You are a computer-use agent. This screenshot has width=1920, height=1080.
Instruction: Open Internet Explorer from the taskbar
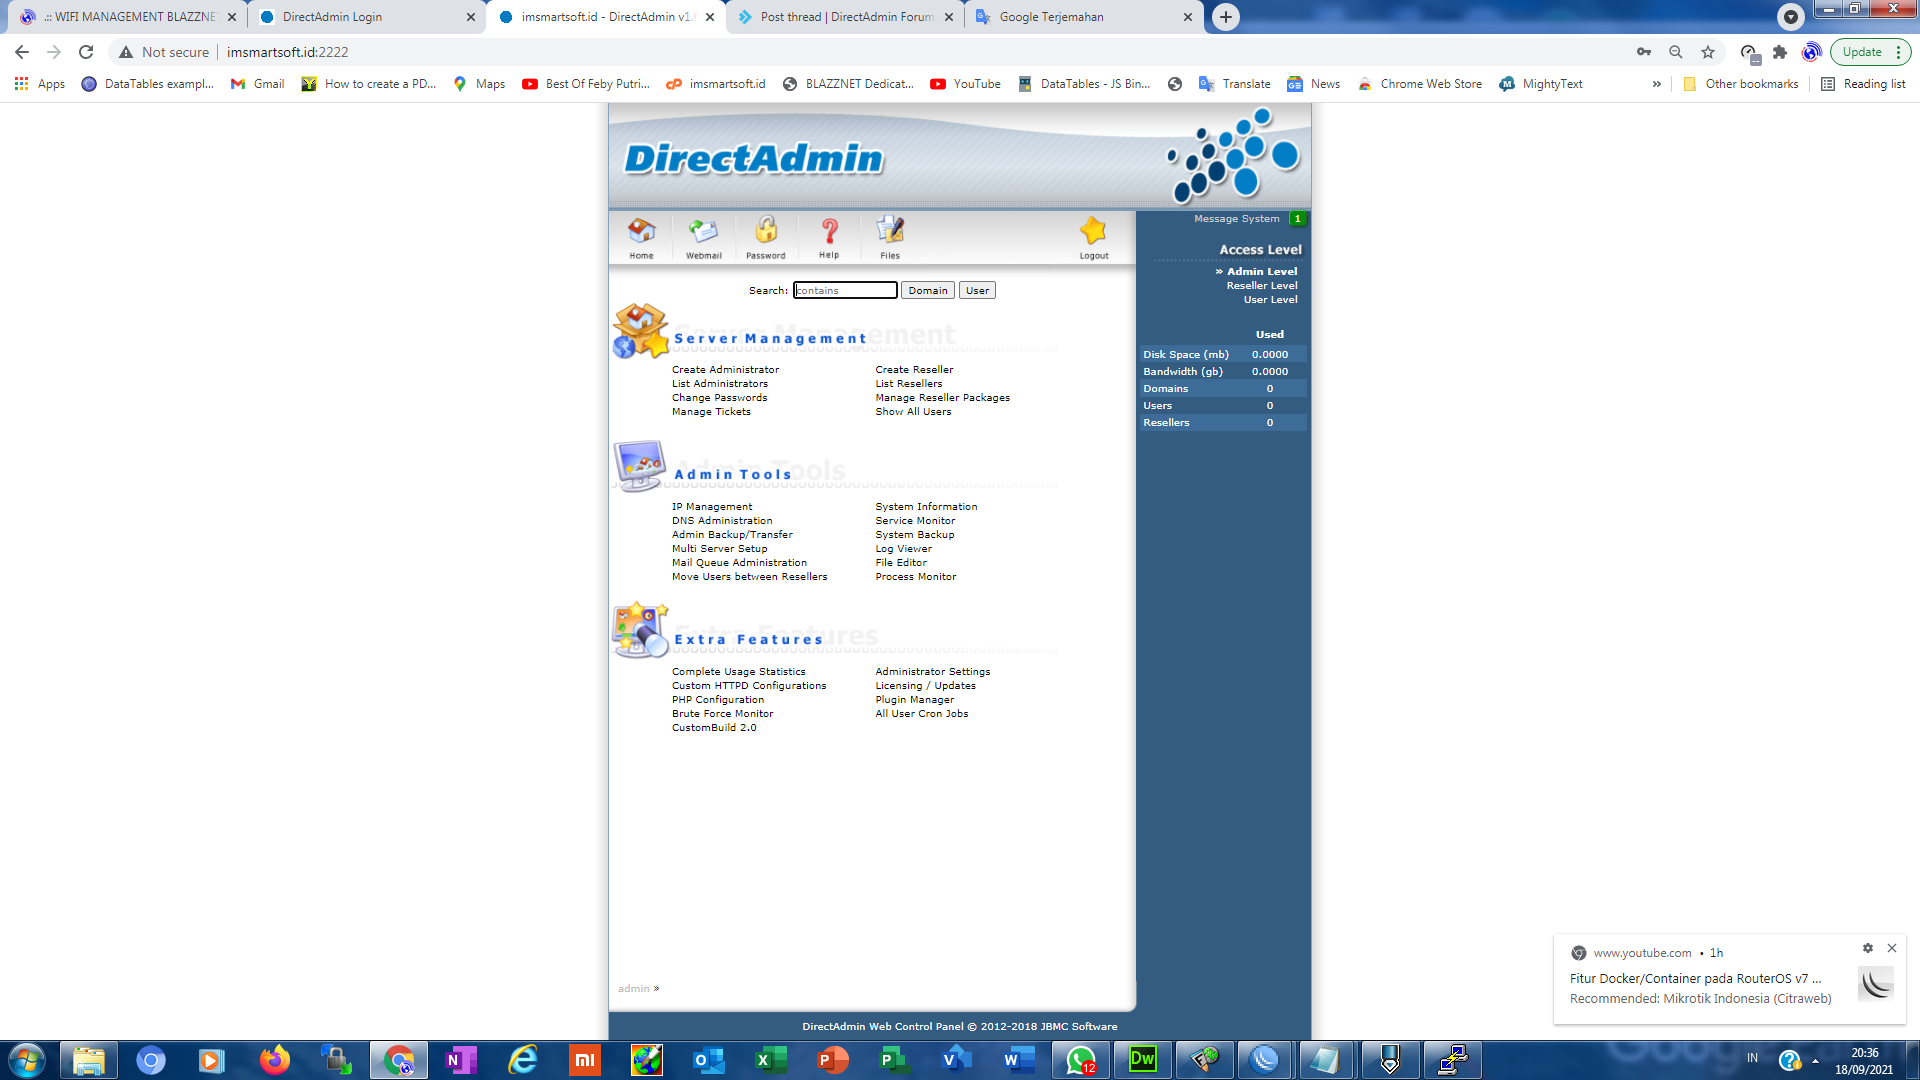coord(522,1060)
